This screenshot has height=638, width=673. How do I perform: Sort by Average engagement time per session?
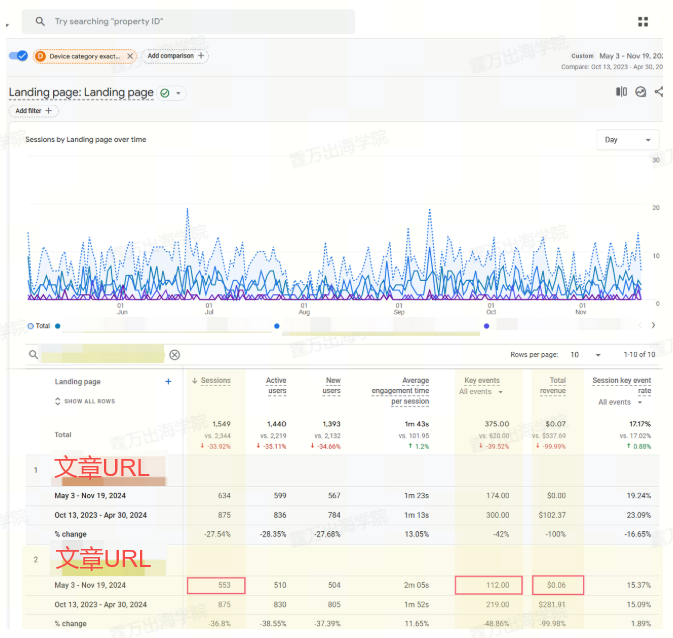400,391
